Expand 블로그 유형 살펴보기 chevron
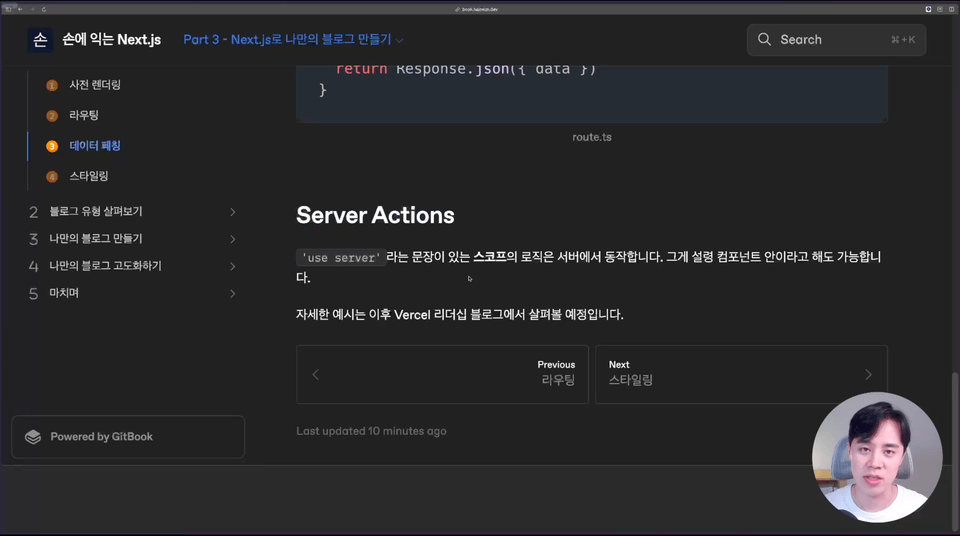This screenshot has width=960, height=536. tap(233, 212)
